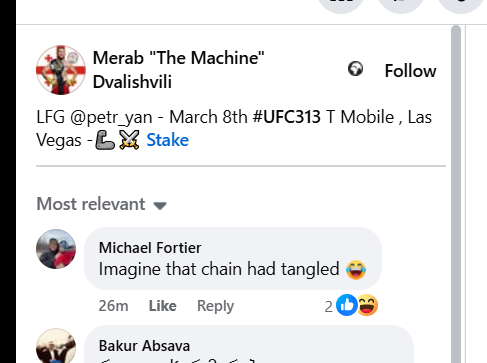Open Michael Fortier's avatar
The width and height of the screenshot is (487, 363).
tap(56, 249)
